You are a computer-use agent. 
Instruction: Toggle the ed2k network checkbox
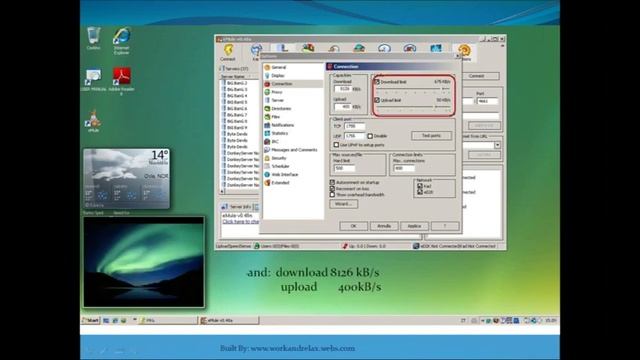(x=420, y=192)
